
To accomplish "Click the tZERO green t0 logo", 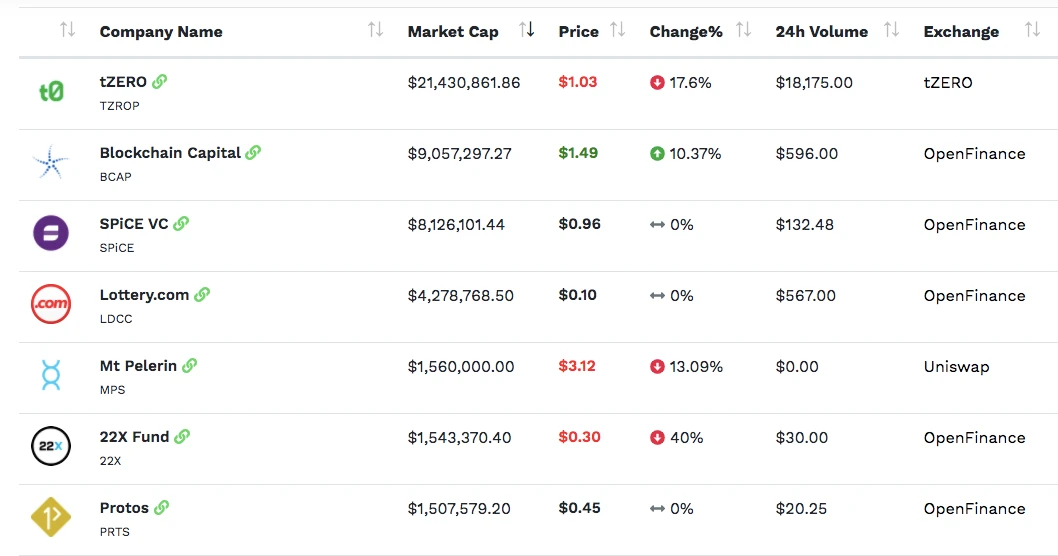I will click(x=51, y=91).
